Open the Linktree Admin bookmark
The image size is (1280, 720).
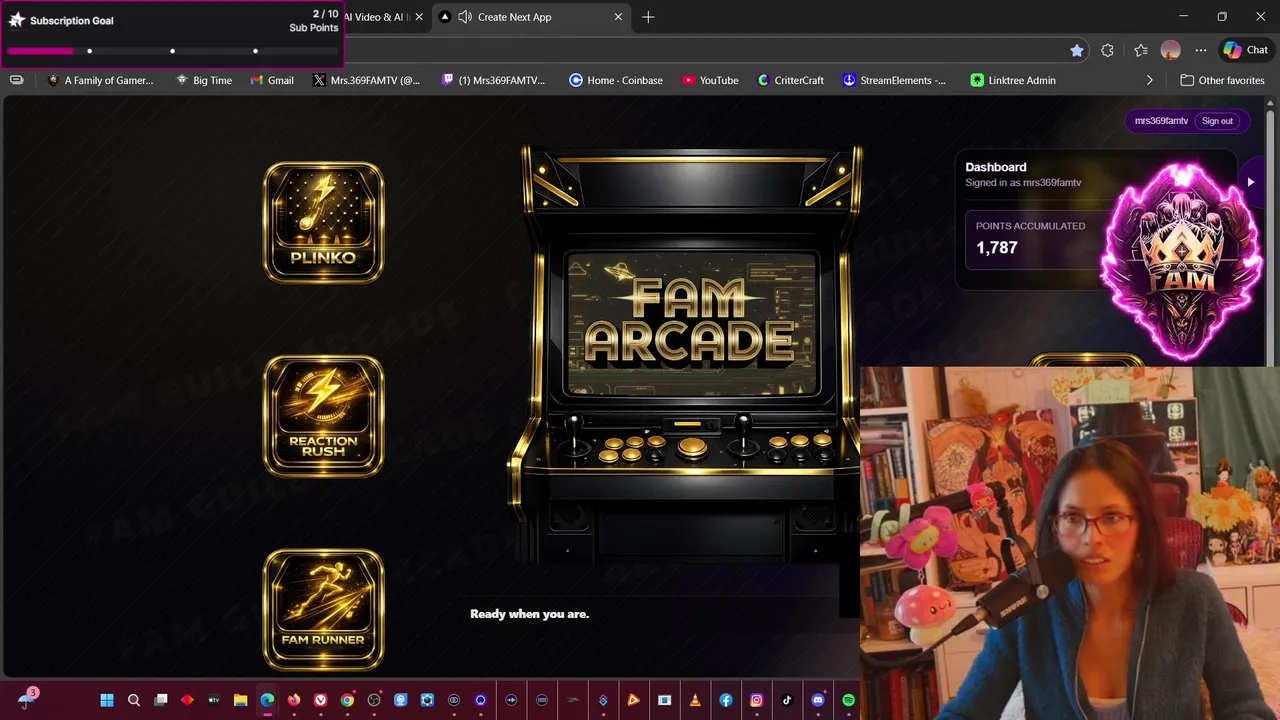tap(1012, 80)
